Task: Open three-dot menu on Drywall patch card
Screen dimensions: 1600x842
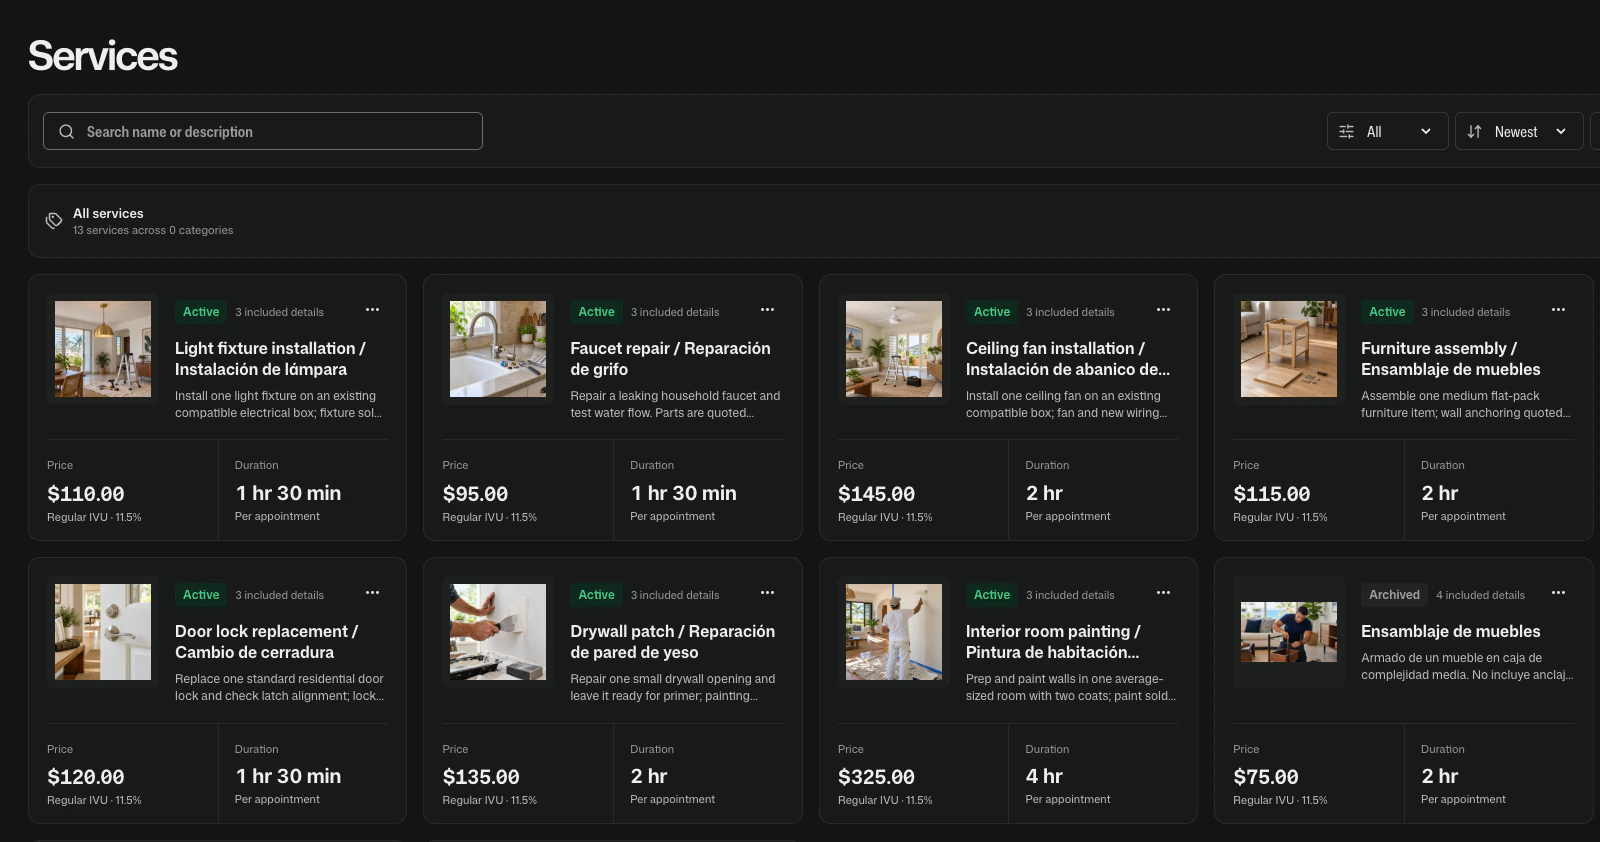Action: [x=767, y=593]
